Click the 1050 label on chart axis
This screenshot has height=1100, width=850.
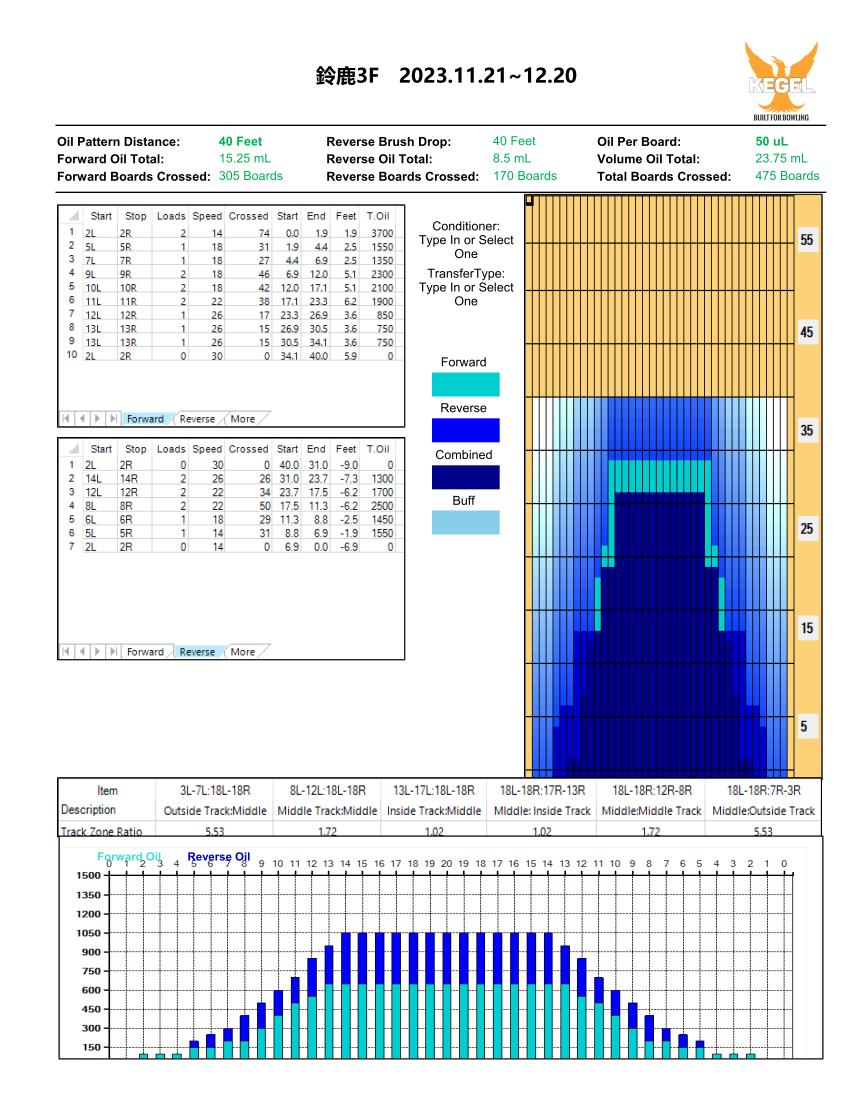point(89,933)
